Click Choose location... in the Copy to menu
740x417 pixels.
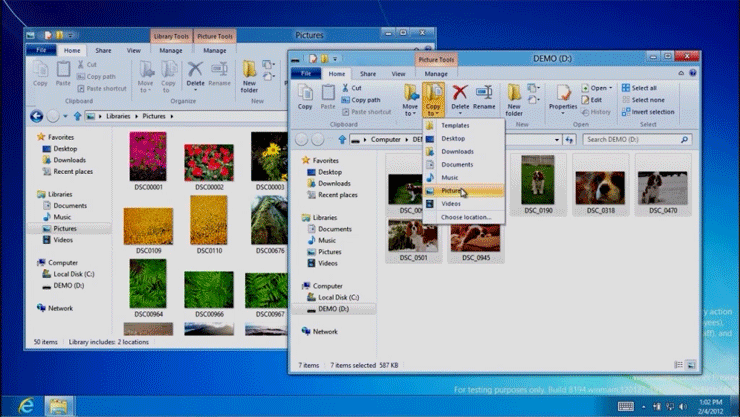coord(466,217)
